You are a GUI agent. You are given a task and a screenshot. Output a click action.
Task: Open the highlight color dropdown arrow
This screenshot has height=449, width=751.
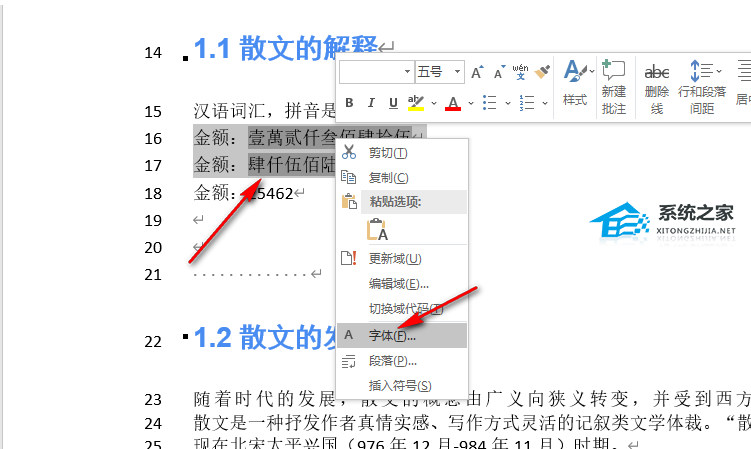(434, 103)
